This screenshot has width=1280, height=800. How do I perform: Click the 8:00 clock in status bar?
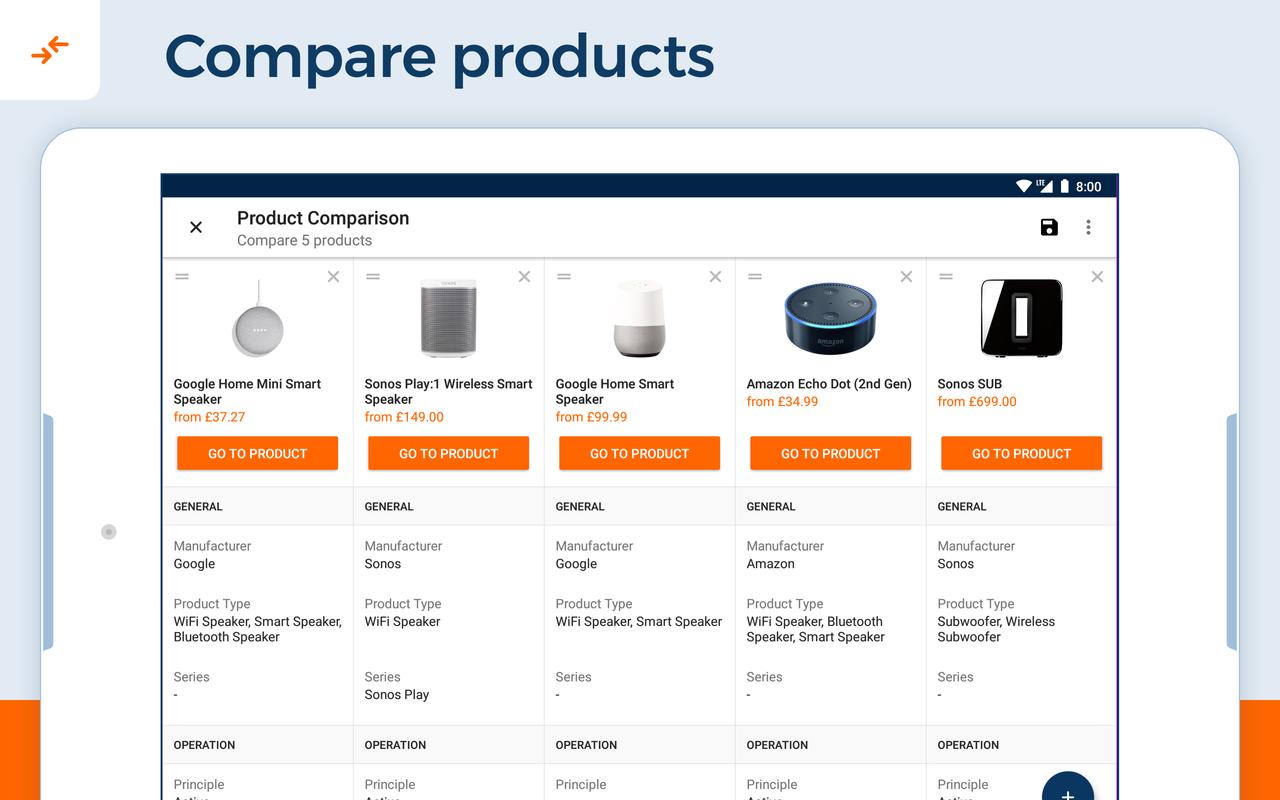tap(1088, 186)
